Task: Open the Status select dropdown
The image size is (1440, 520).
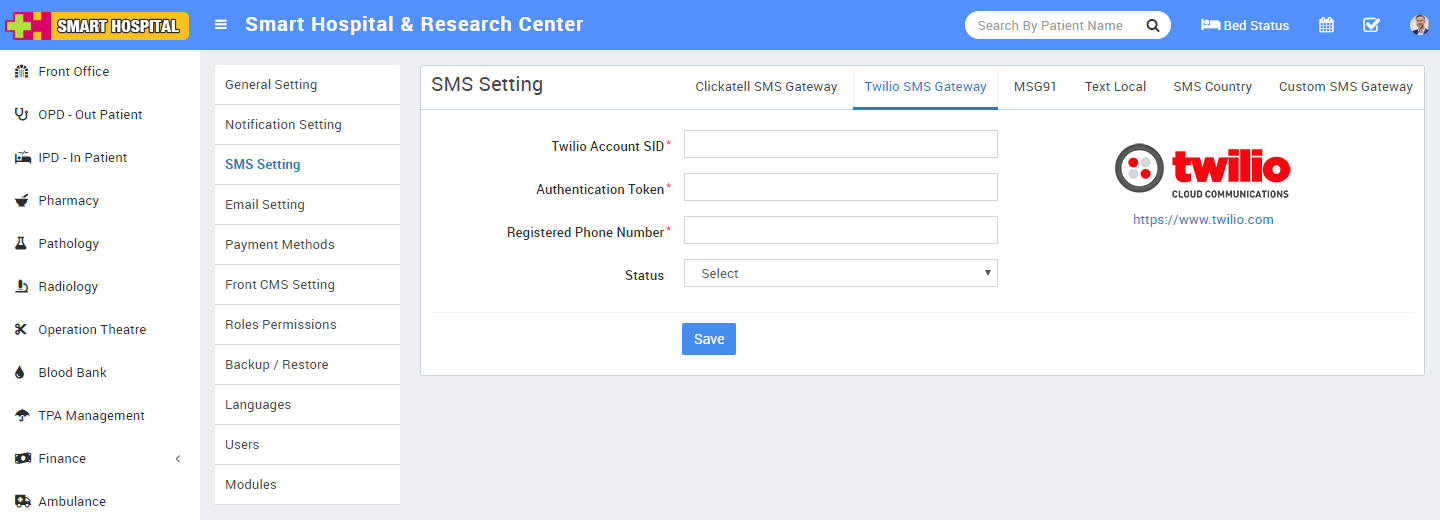Action: click(x=840, y=274)
